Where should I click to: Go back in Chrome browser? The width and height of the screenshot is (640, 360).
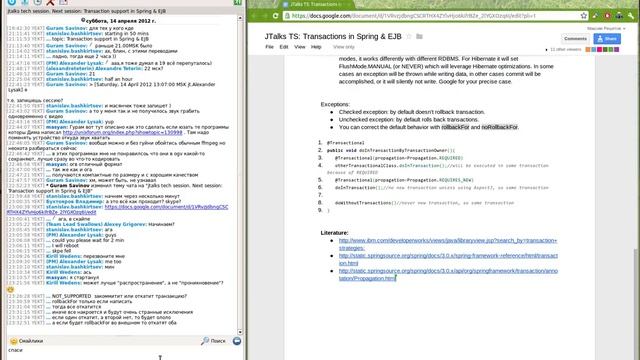(x=255, y=16)
